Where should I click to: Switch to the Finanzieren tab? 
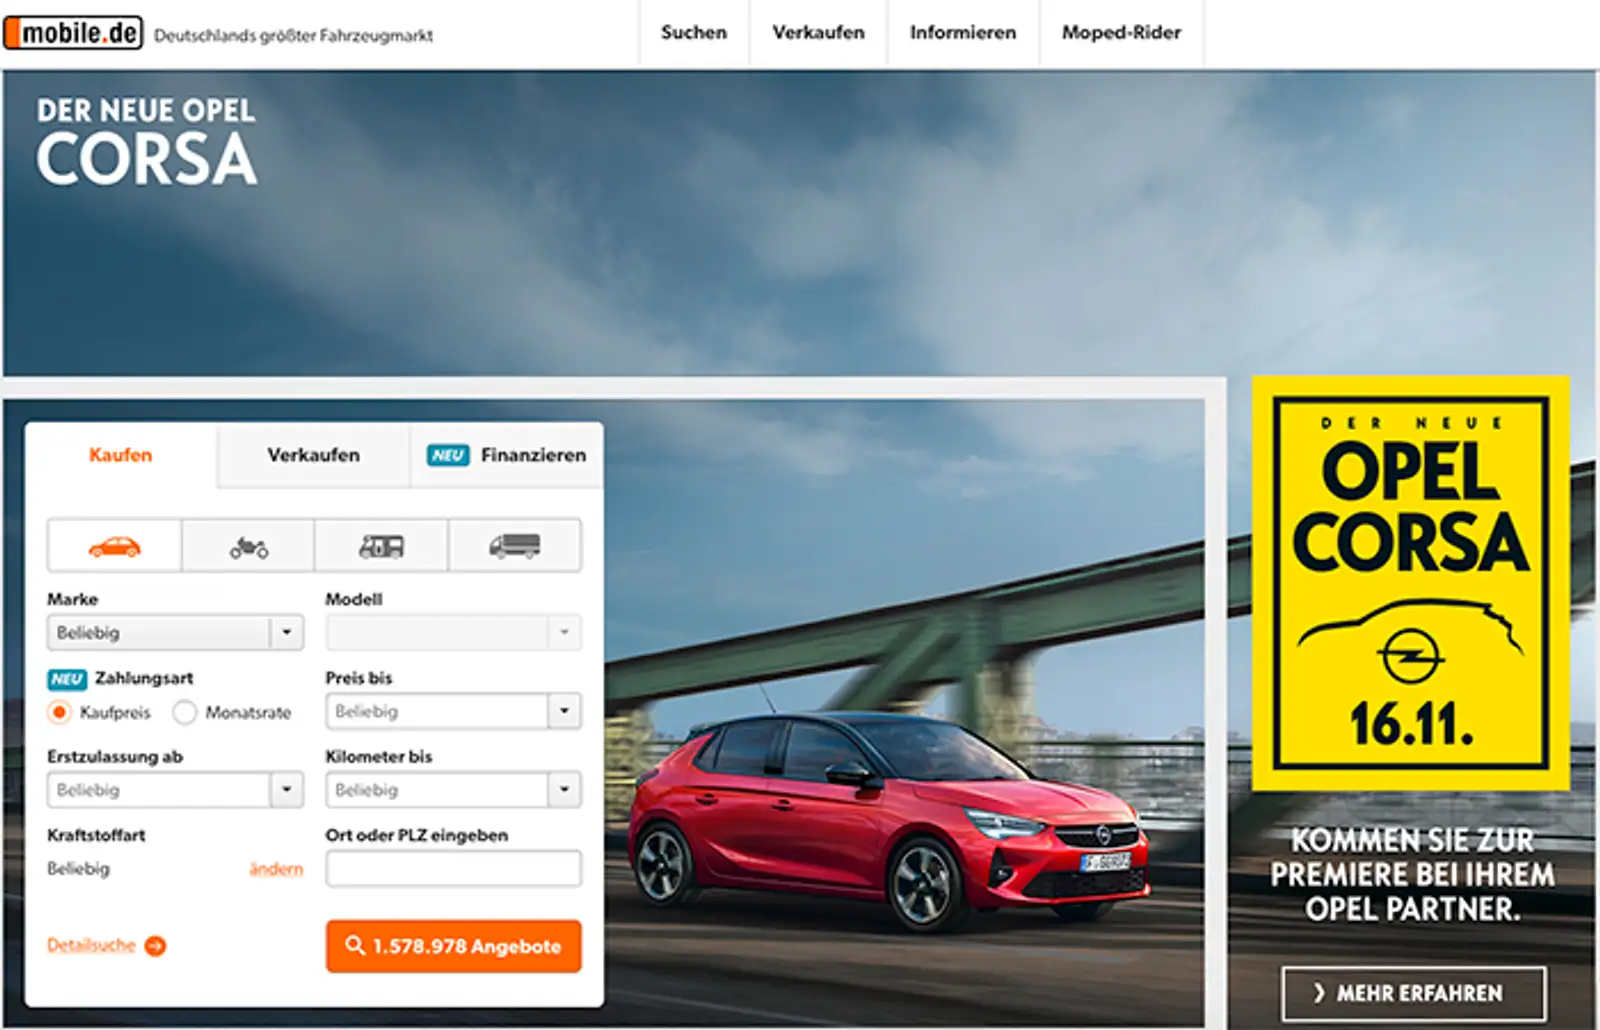pos(507,455)
